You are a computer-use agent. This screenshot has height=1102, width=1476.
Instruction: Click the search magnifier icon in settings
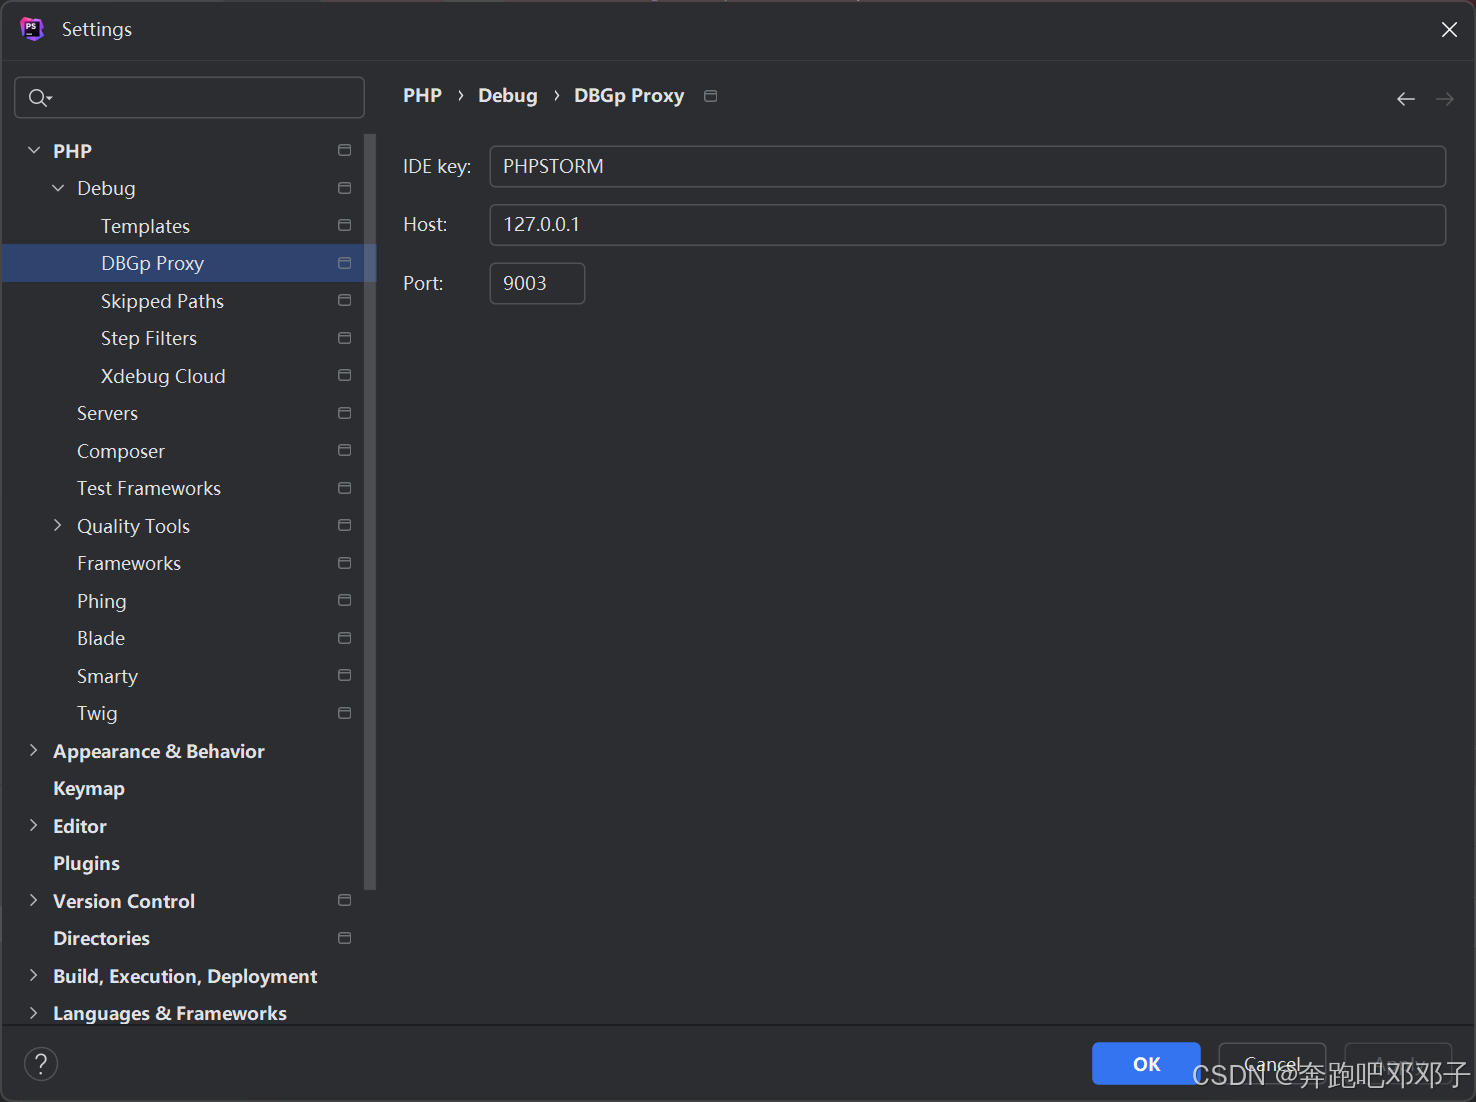pos(39,97)
